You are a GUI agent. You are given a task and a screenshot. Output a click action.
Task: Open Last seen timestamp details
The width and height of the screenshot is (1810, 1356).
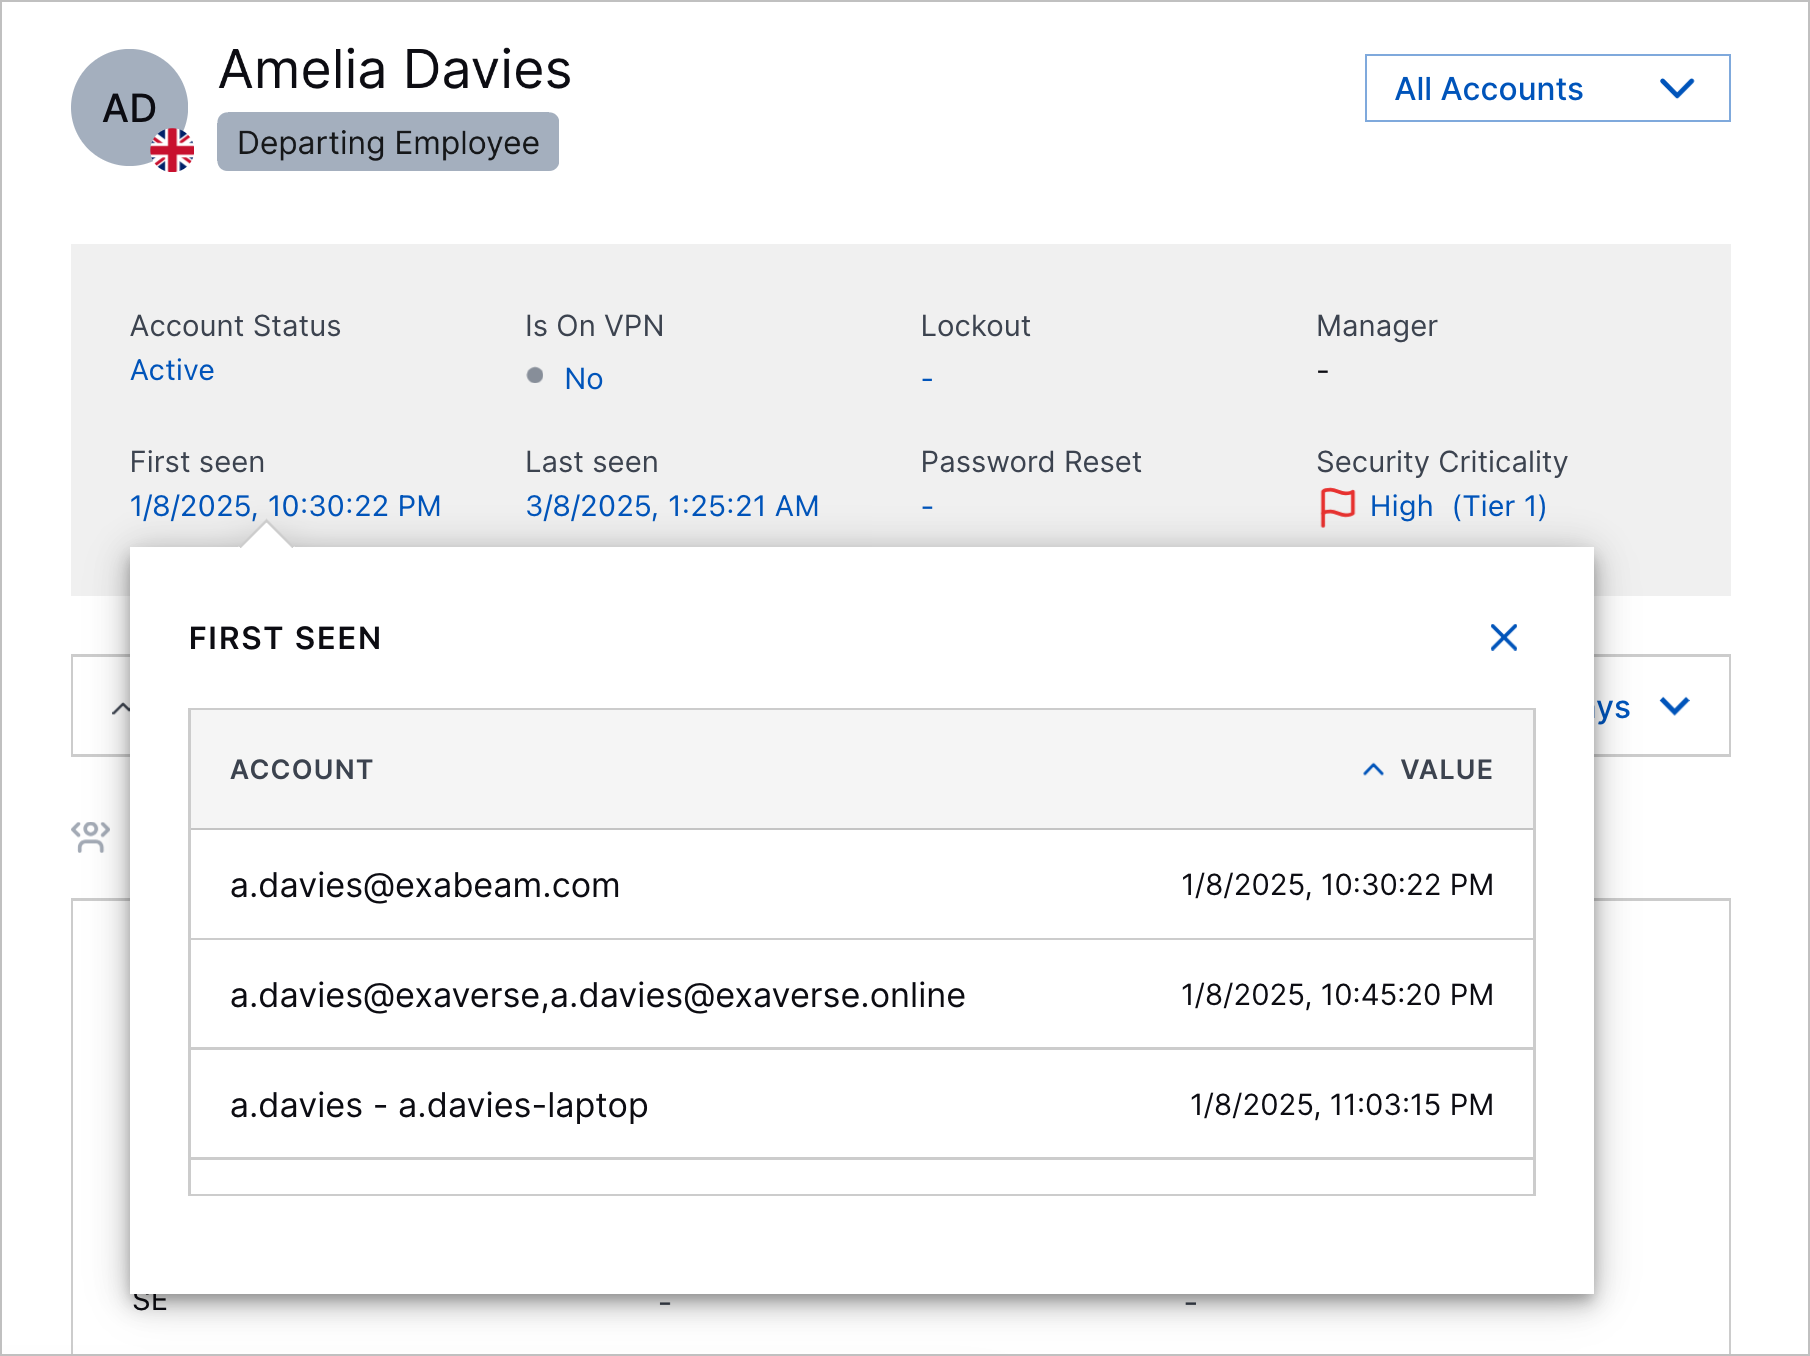(x=672, y=505)
